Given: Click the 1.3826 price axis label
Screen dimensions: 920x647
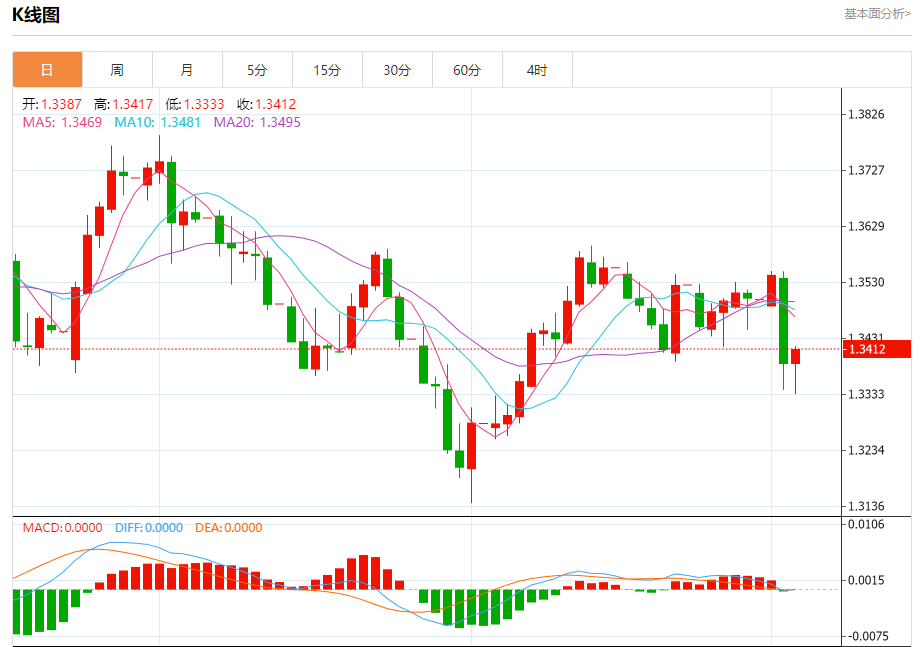Looking at the screenshot, I should (x=866, y=114).
